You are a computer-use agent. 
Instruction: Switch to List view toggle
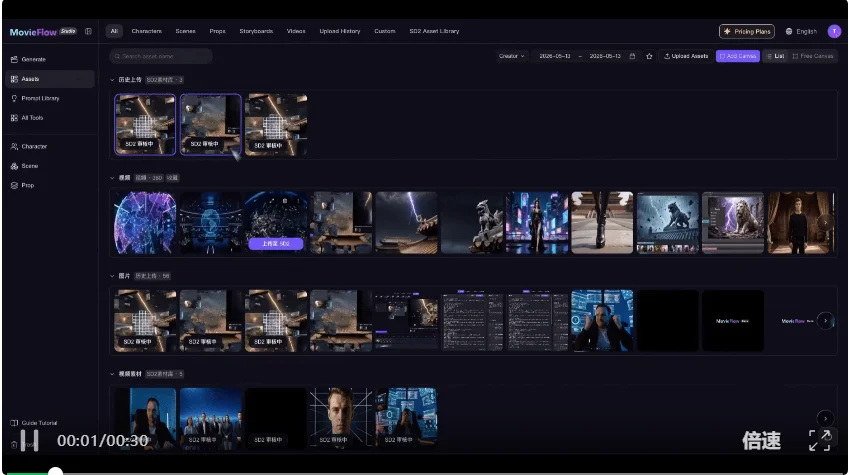point(775,56)
